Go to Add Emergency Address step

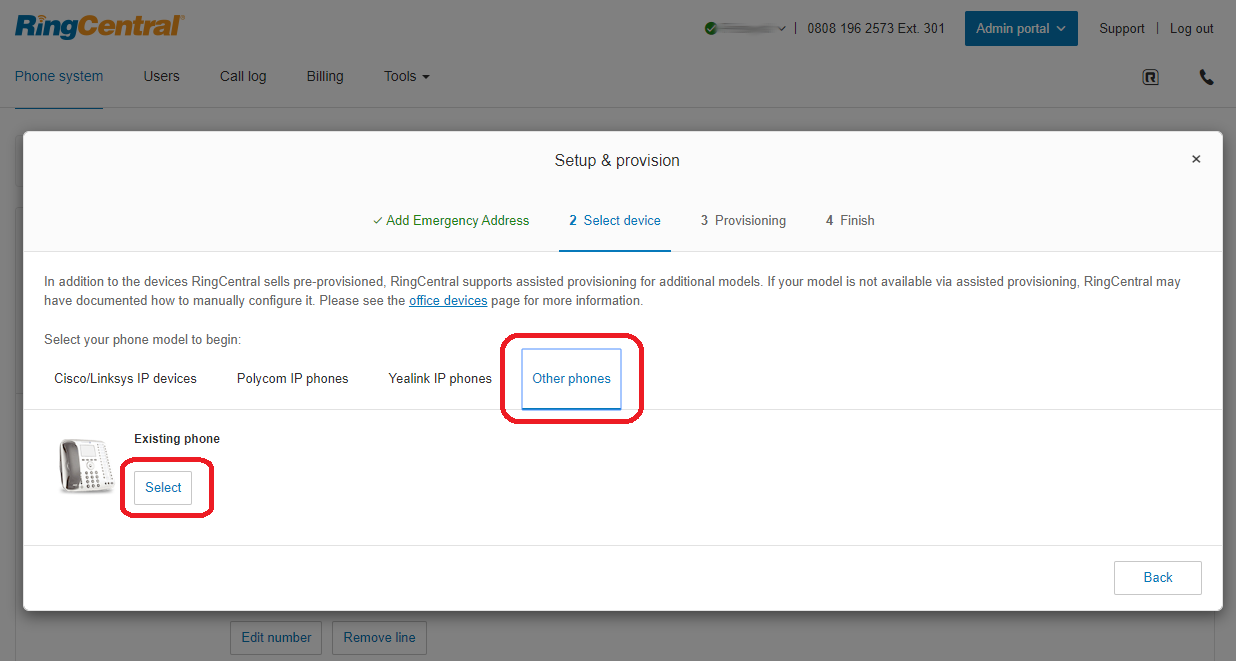451,220
